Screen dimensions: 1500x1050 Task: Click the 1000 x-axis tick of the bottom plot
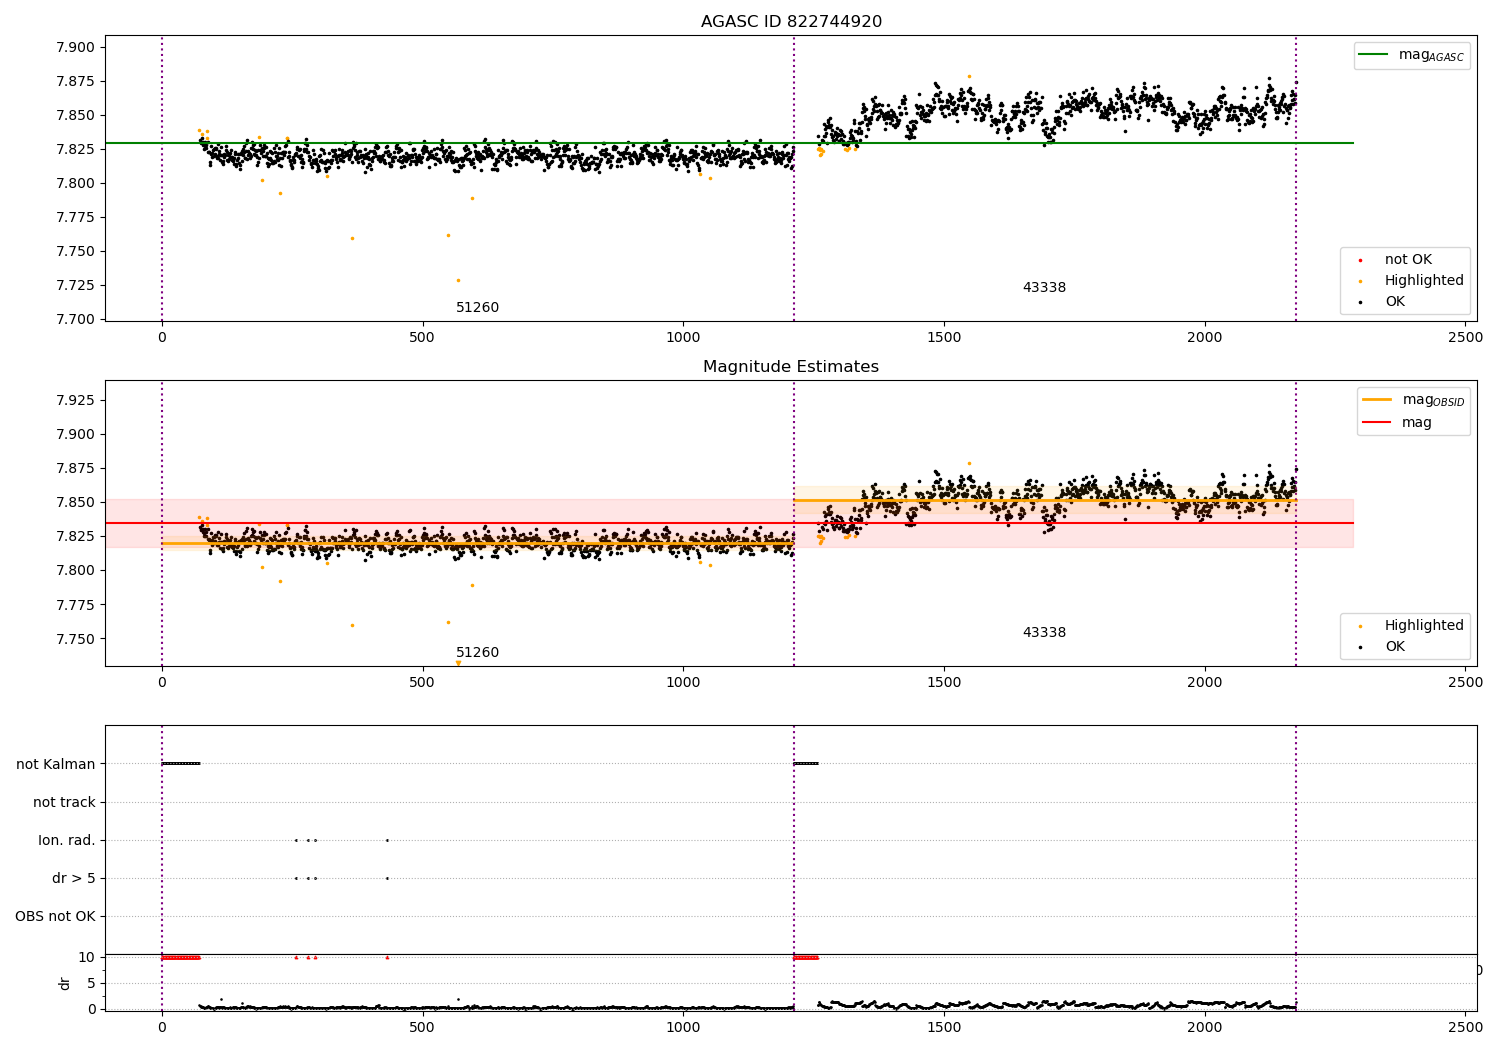[683, 1027]
